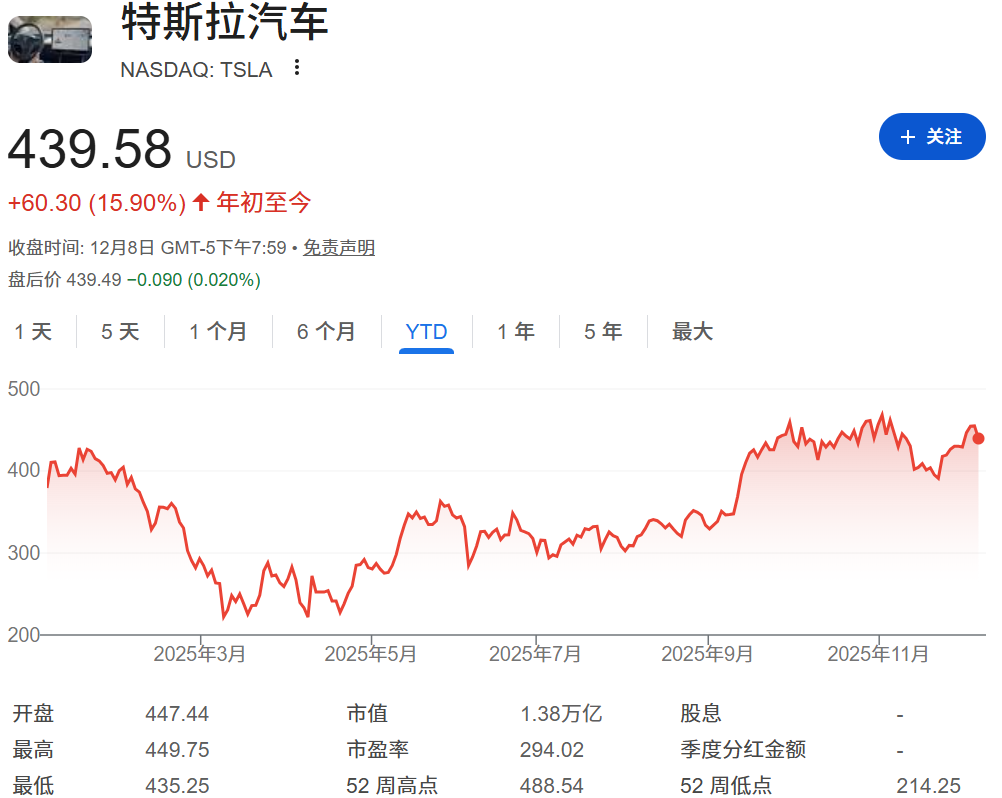
Task: Click the 关注 follow button
Action: pyautogui.click(x=931, y=137)
